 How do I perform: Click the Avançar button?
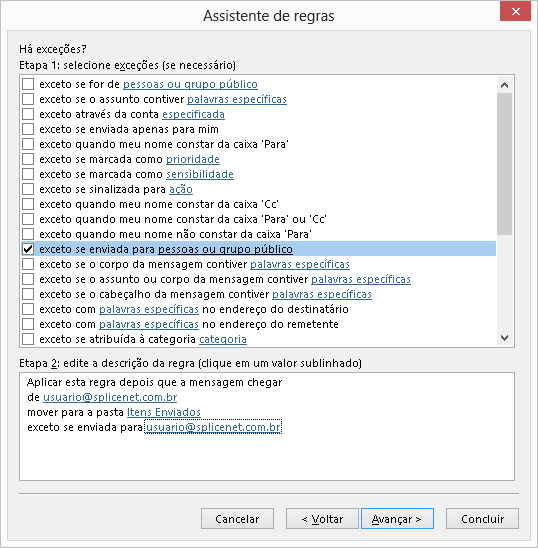point(397,519)
